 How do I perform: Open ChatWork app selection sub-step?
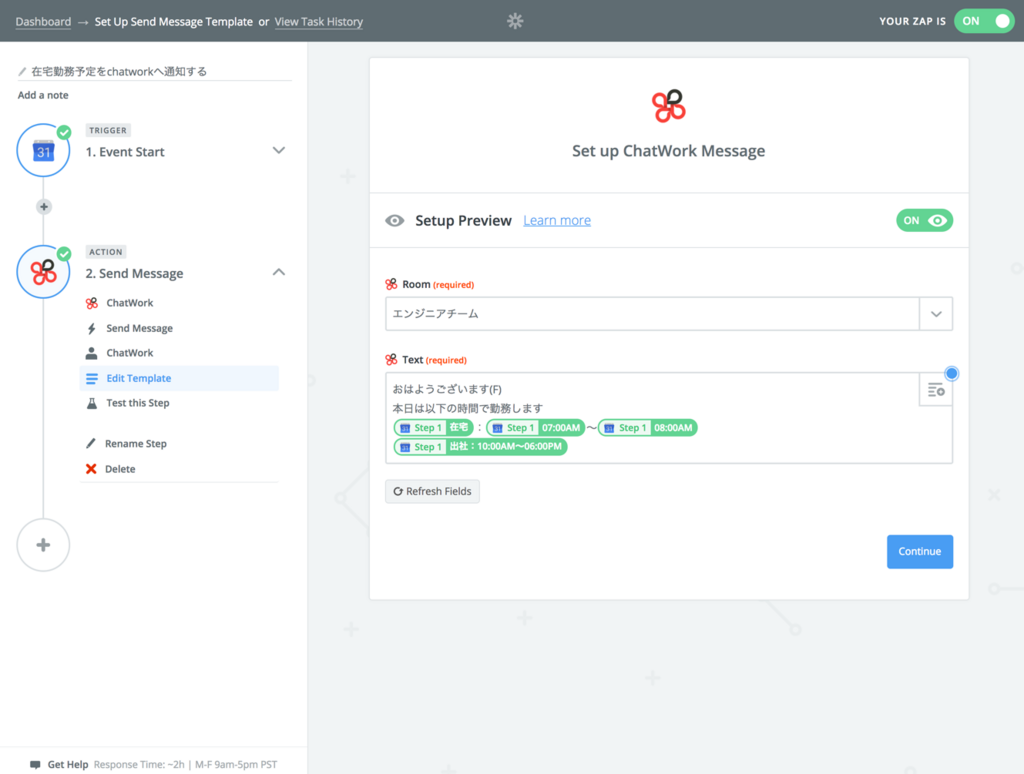coord(129,303)
